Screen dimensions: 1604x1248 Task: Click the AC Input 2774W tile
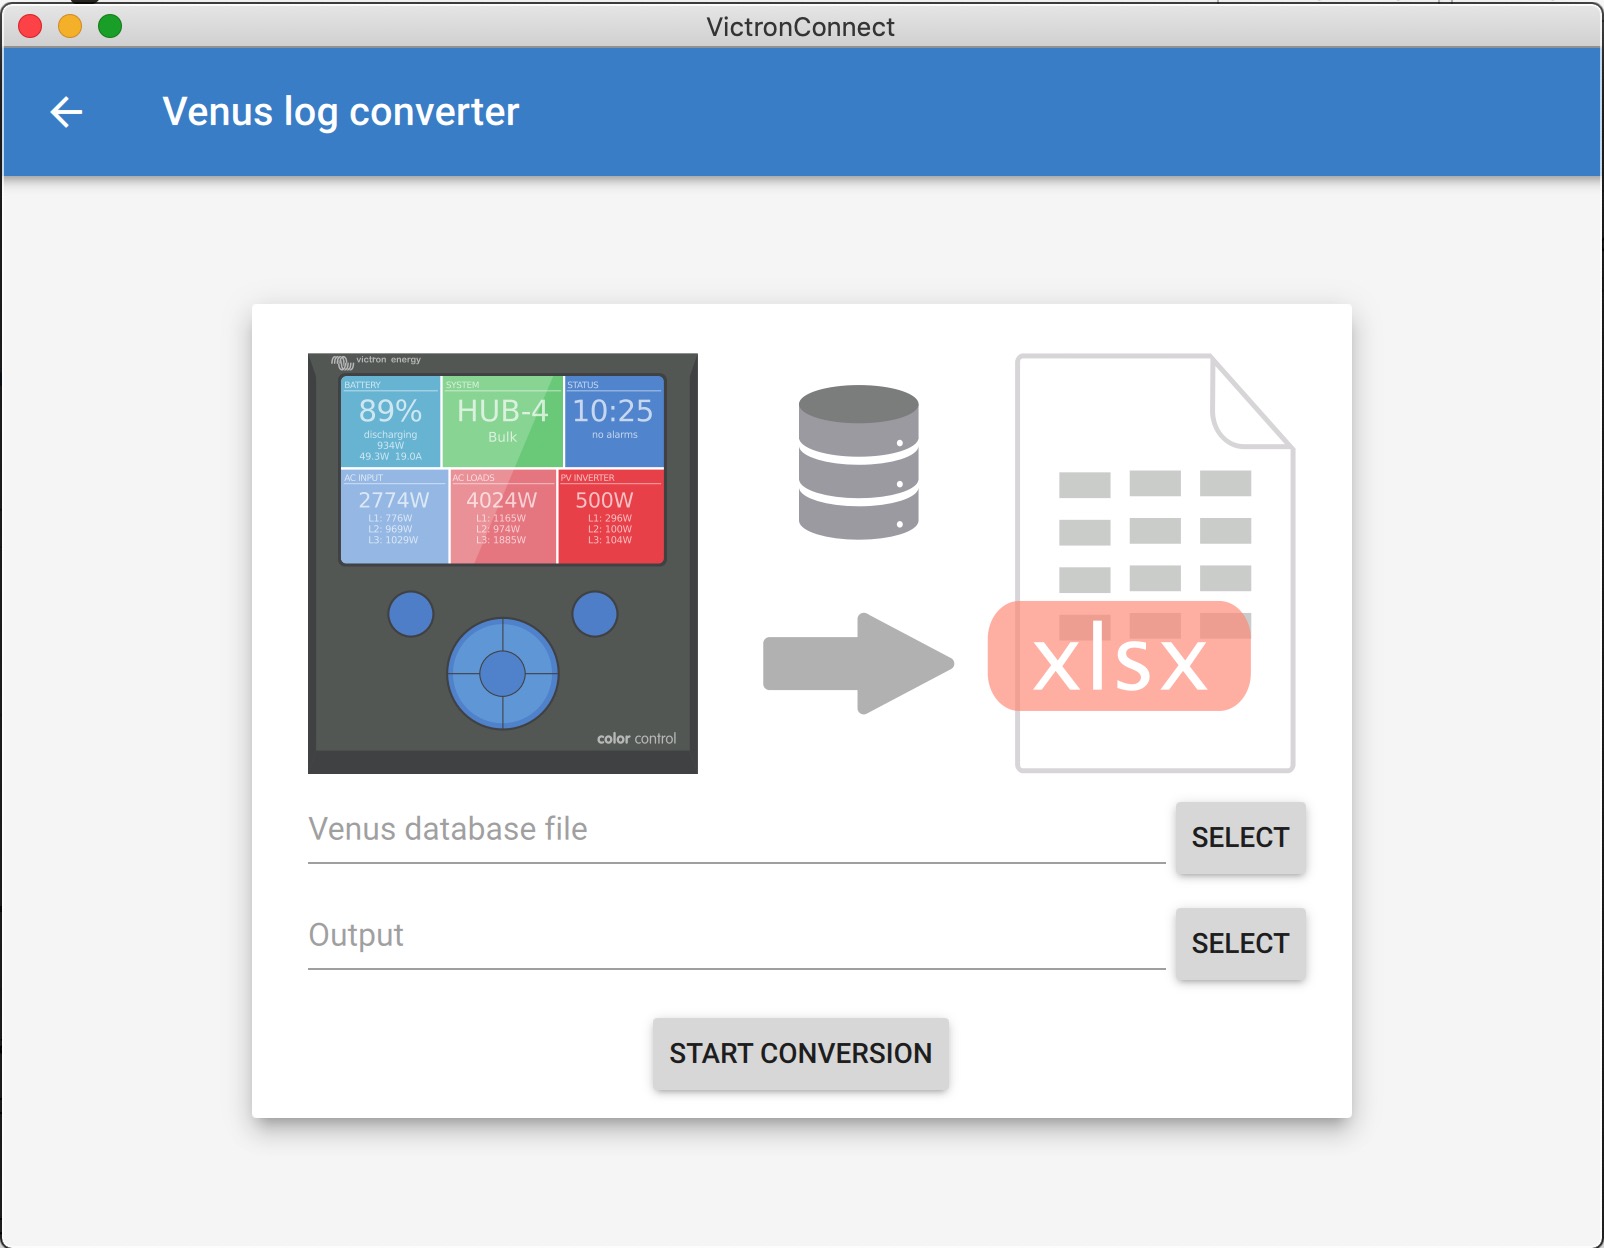point(394,517)
